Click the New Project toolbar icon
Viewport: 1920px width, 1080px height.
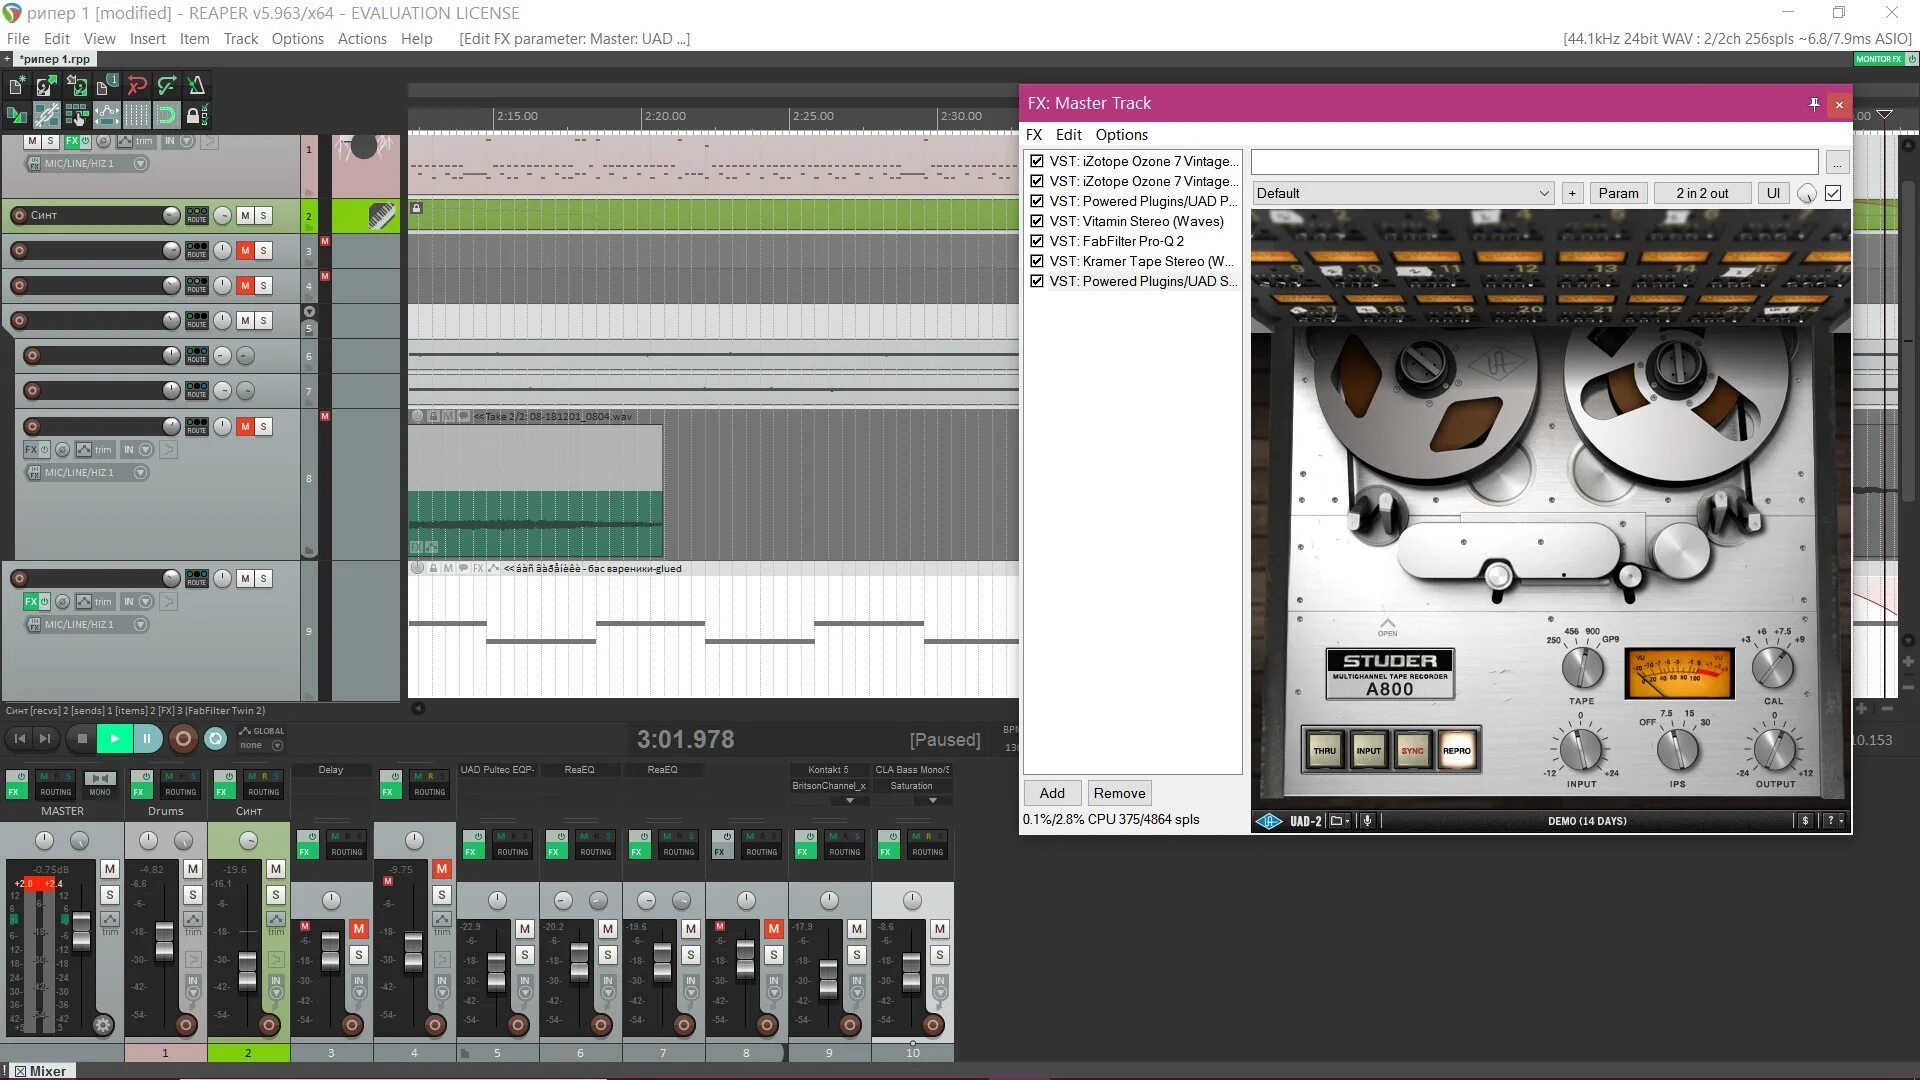click(17, 85)
